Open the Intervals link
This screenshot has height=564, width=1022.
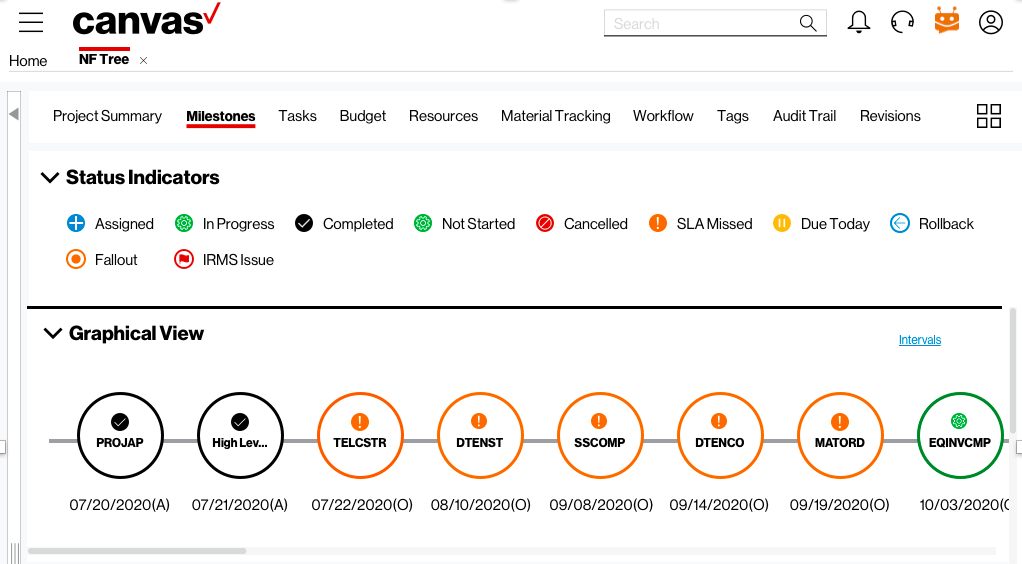pos(920,340)
